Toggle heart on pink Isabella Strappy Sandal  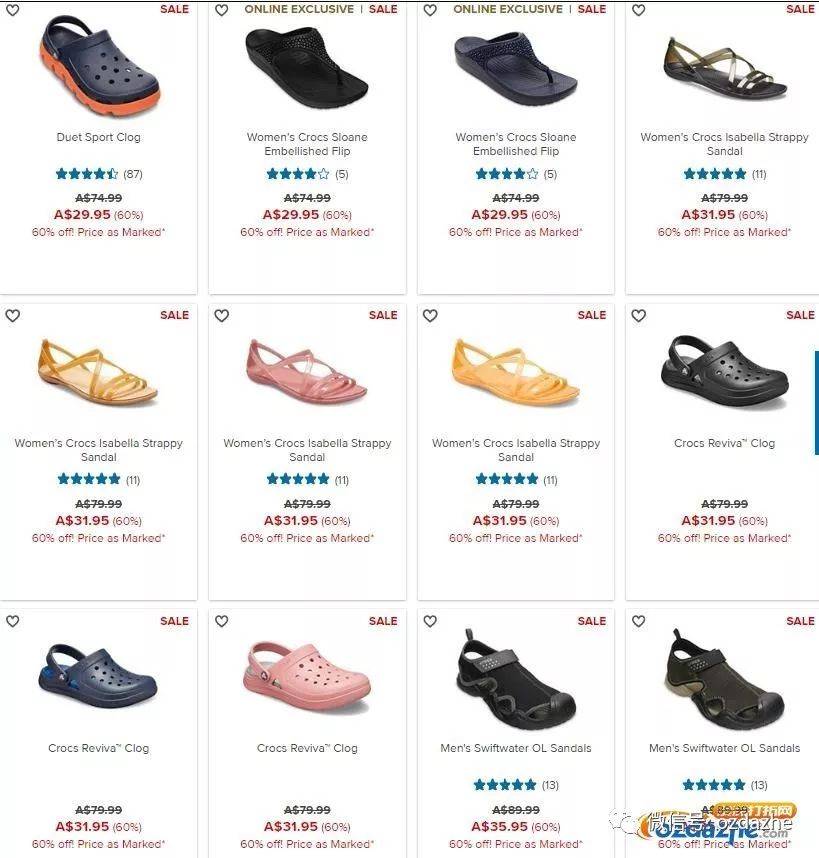222,316
